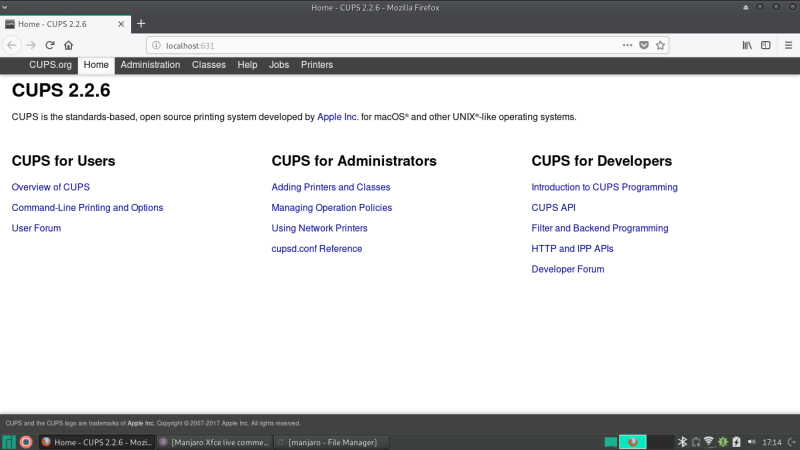Screen dimensions: 800x450
Task: Click the Firefox reload page button
Action: pos(49,45)
